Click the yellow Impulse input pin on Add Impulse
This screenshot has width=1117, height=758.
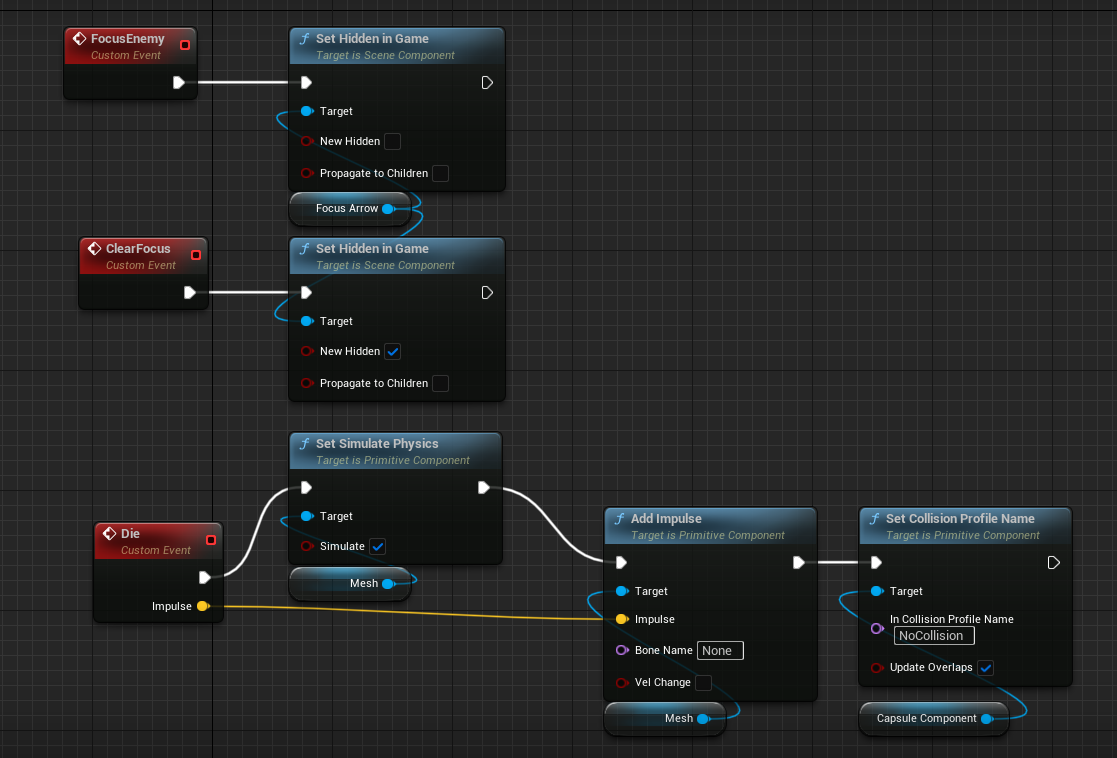(622, 619)
